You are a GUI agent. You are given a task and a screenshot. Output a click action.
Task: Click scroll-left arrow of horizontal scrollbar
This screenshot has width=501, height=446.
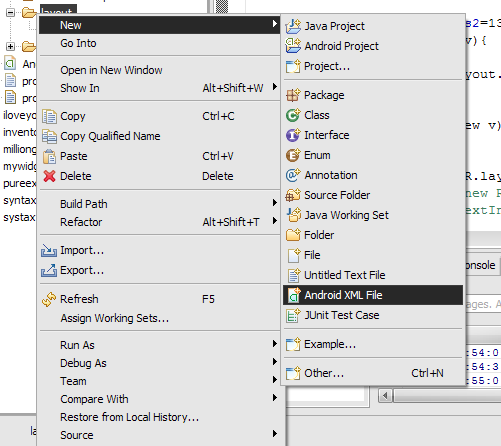[385, 396]
